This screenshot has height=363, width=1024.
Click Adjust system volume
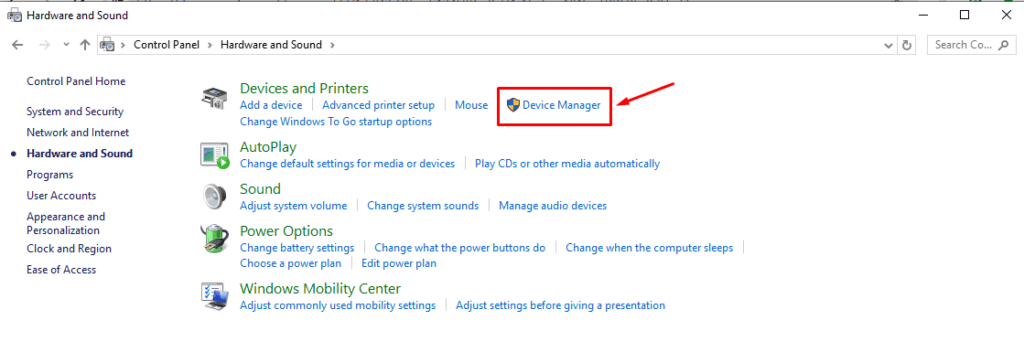point(293,206)
